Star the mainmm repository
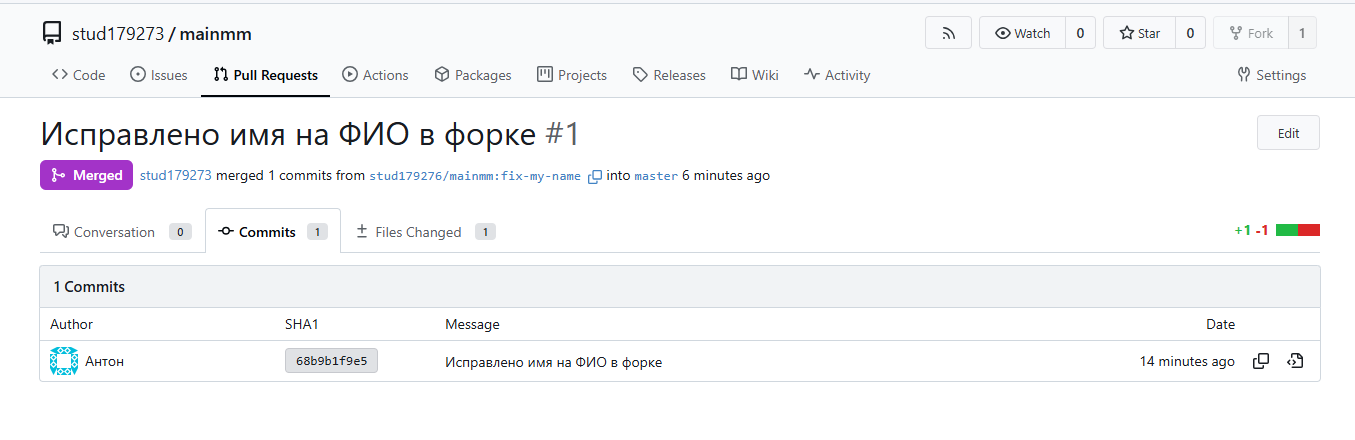Image resolution: width=1355 pixels, height=440 pixels. [x=1139, y=33]
